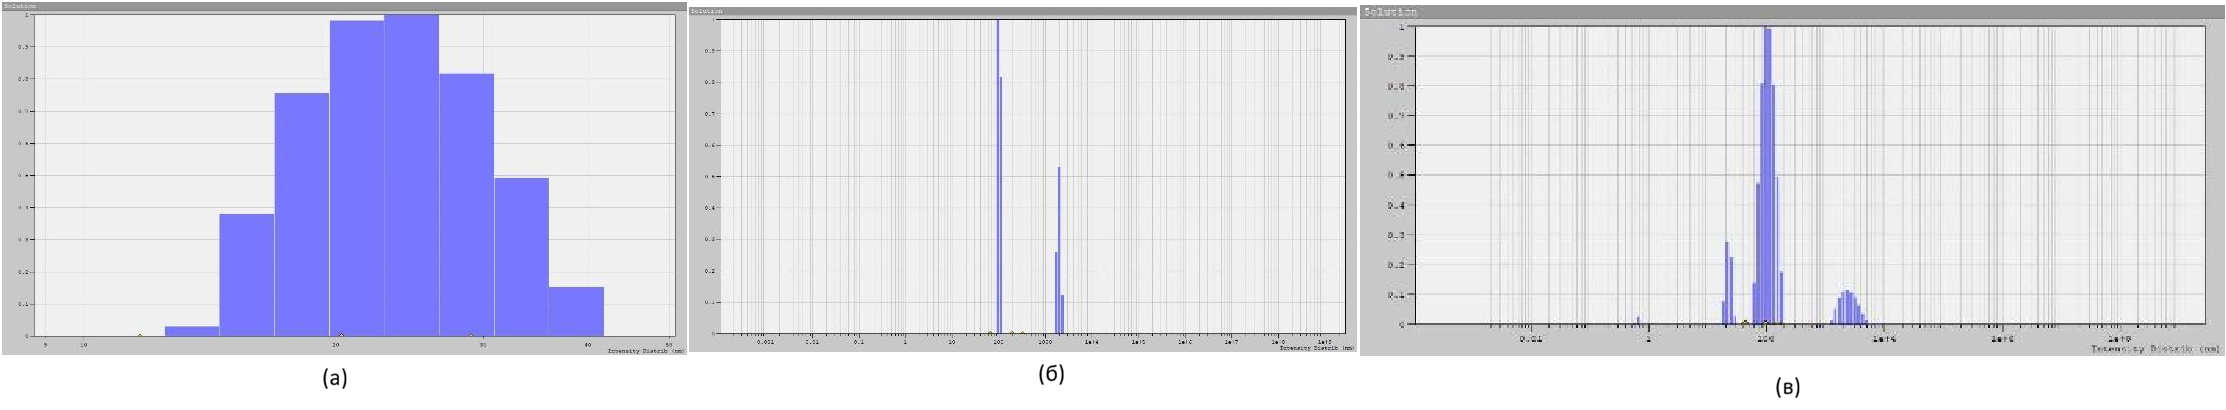Click the Solution title bar of chart (а)
This screenshot has width=2226, height=410.
coord(339,5)
